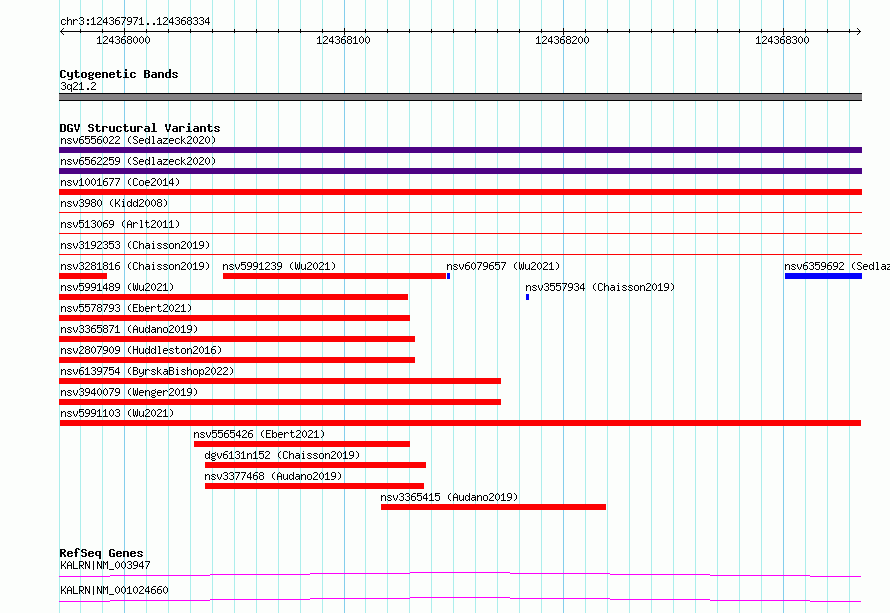Select nsv3940079 (Wenger2019) label
Viewport: 890px width, 613px height.
(129, 392)
